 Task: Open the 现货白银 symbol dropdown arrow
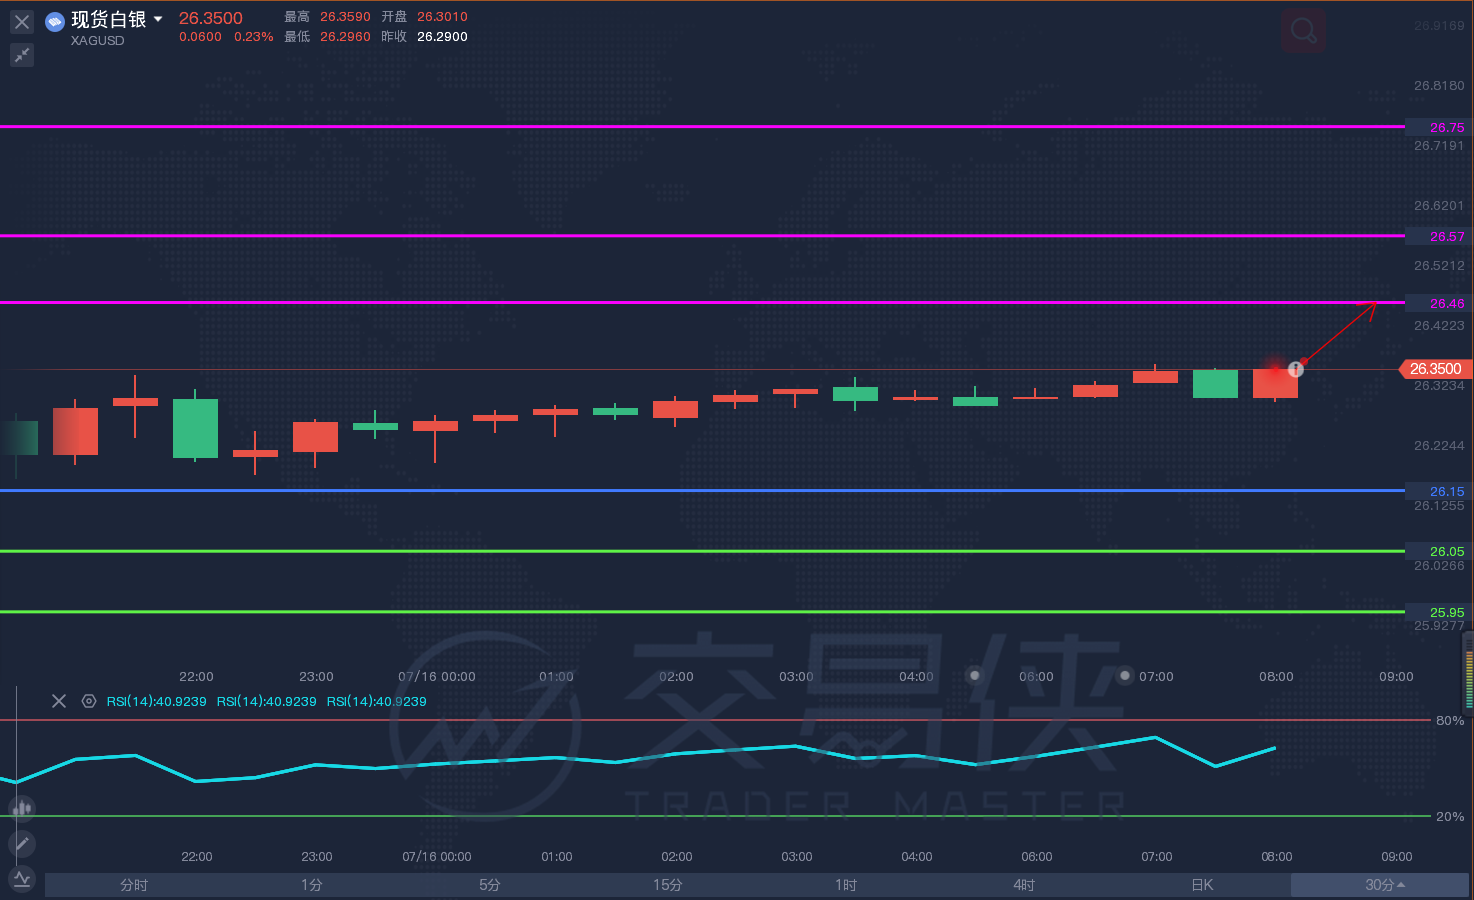pos(158,19)
